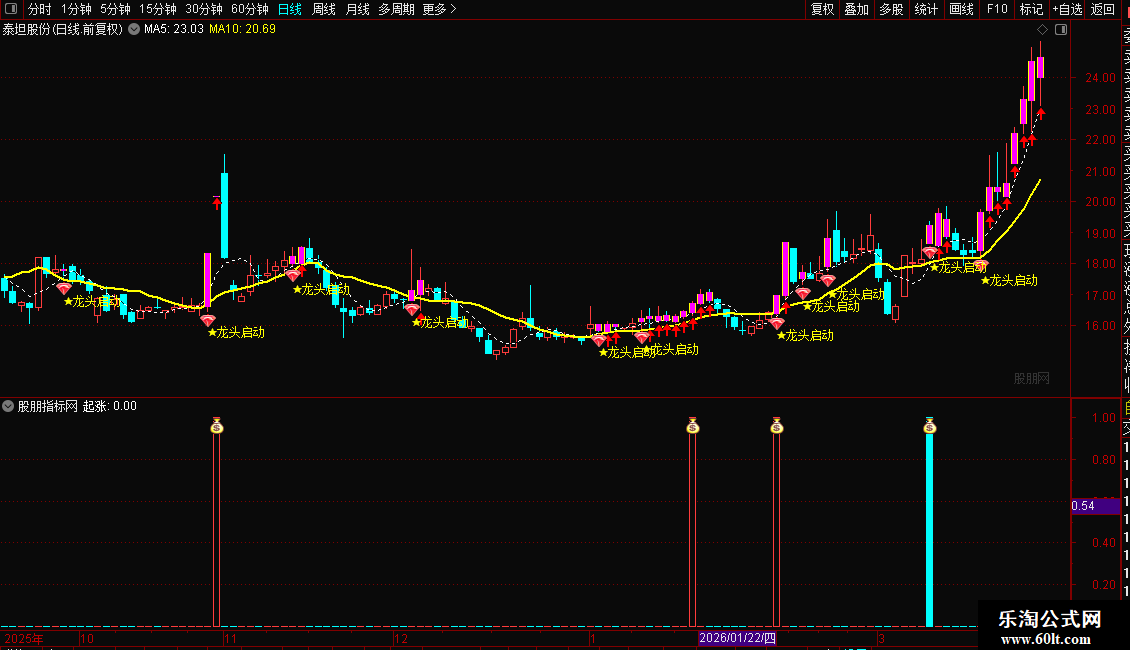Image resolution: width=1130 pixels, height=650 pixels.
Task: Click the 1.00 label on indicator axis
Action: 1104,418
